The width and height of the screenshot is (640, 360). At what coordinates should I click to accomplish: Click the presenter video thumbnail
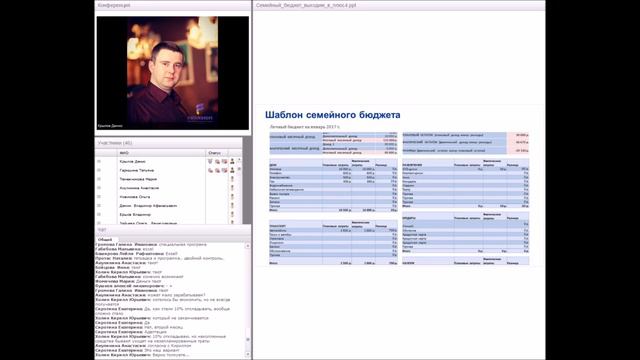point(172,73)
